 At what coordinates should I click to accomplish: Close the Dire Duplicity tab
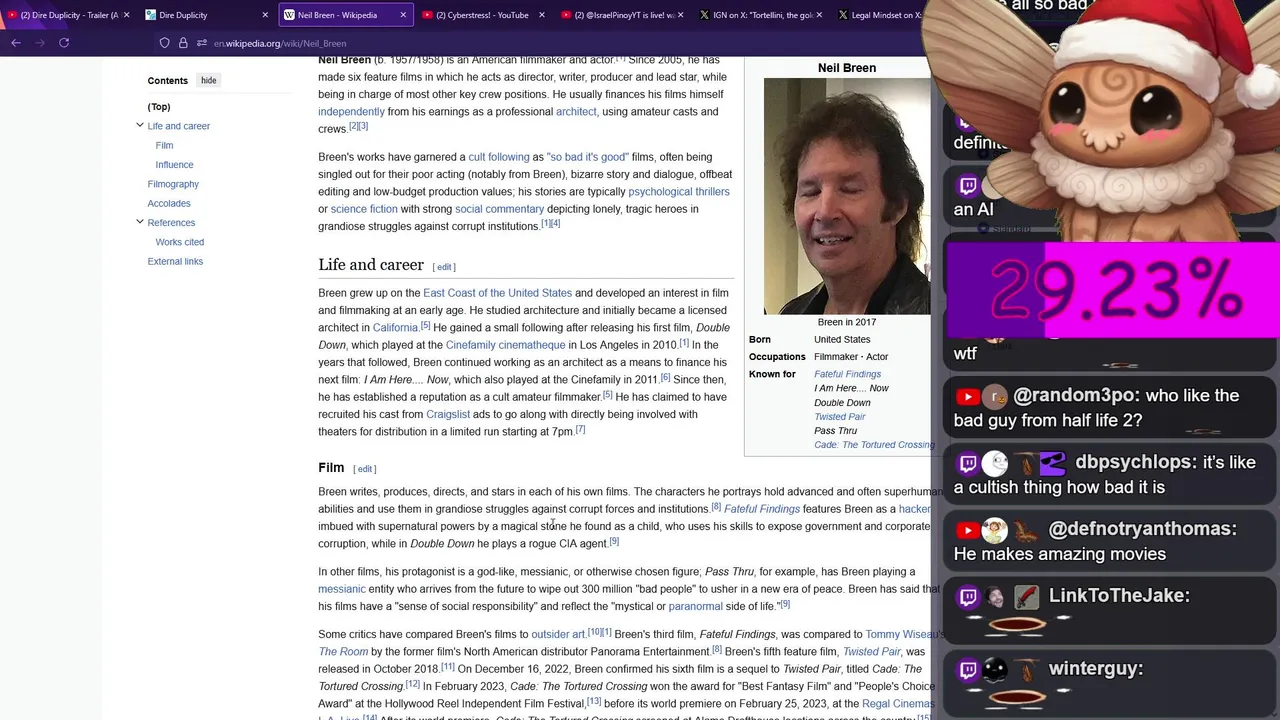coord(265,15)
